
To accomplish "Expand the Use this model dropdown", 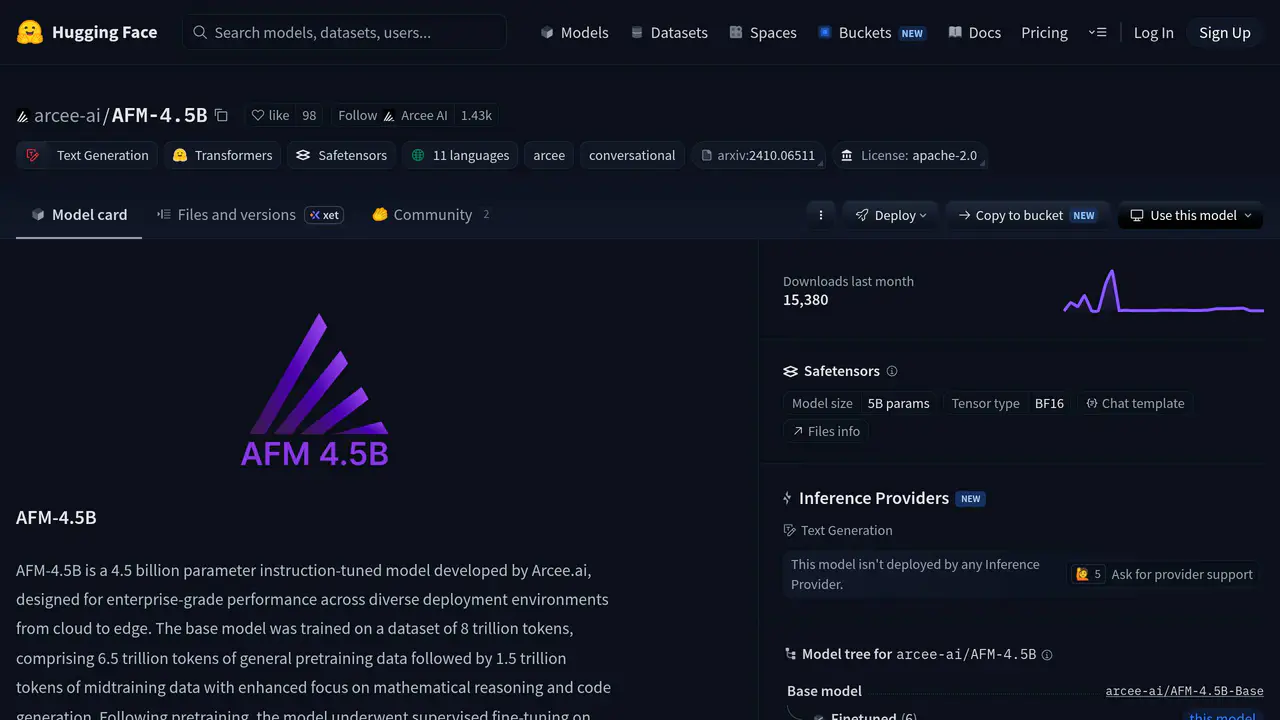I will (1190, 215).
